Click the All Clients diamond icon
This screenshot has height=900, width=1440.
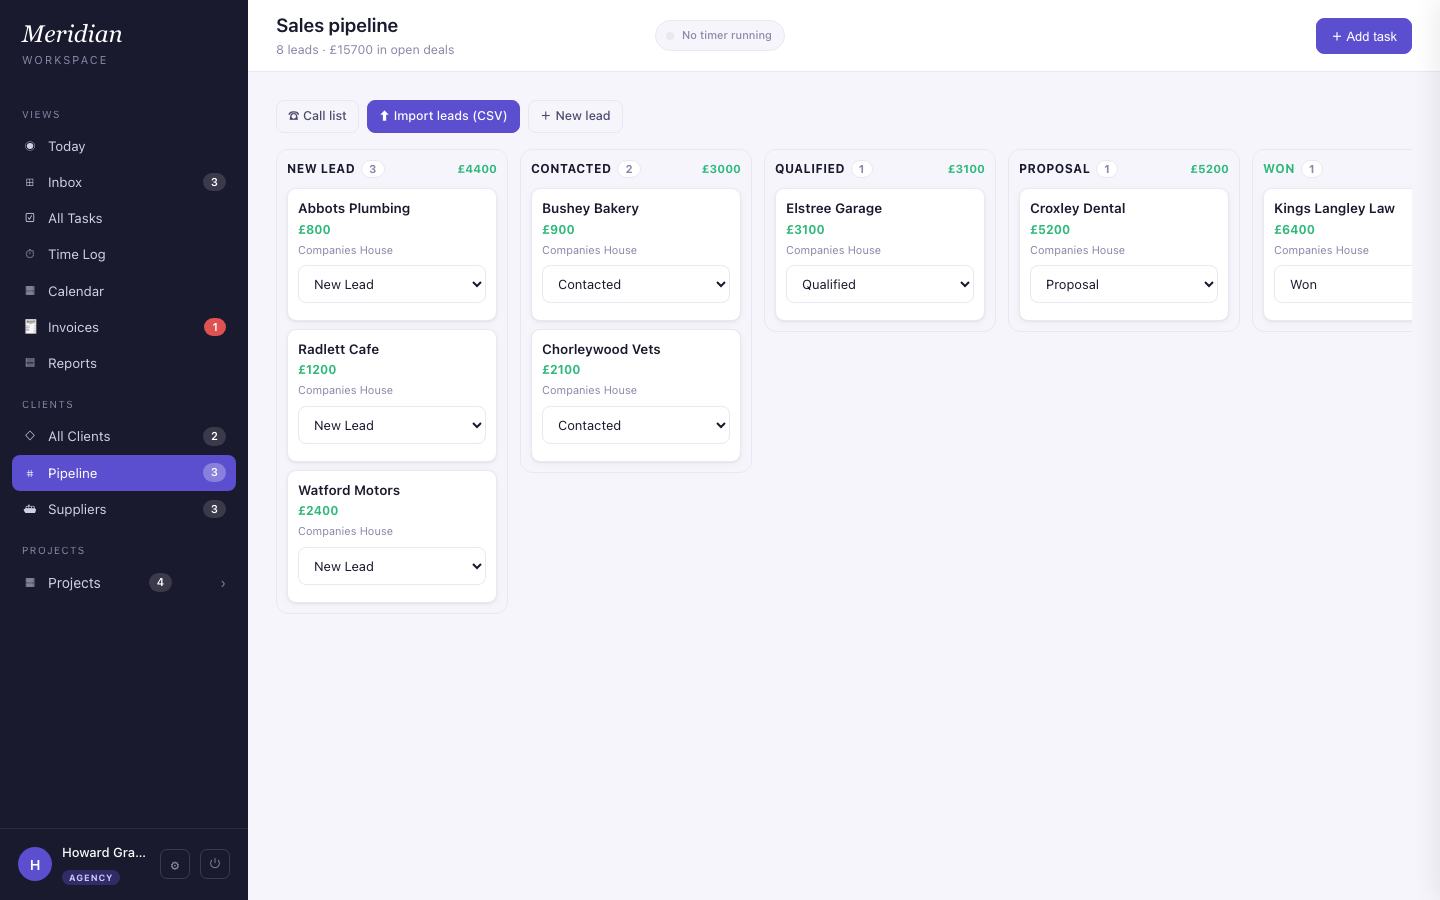(30, 436)
